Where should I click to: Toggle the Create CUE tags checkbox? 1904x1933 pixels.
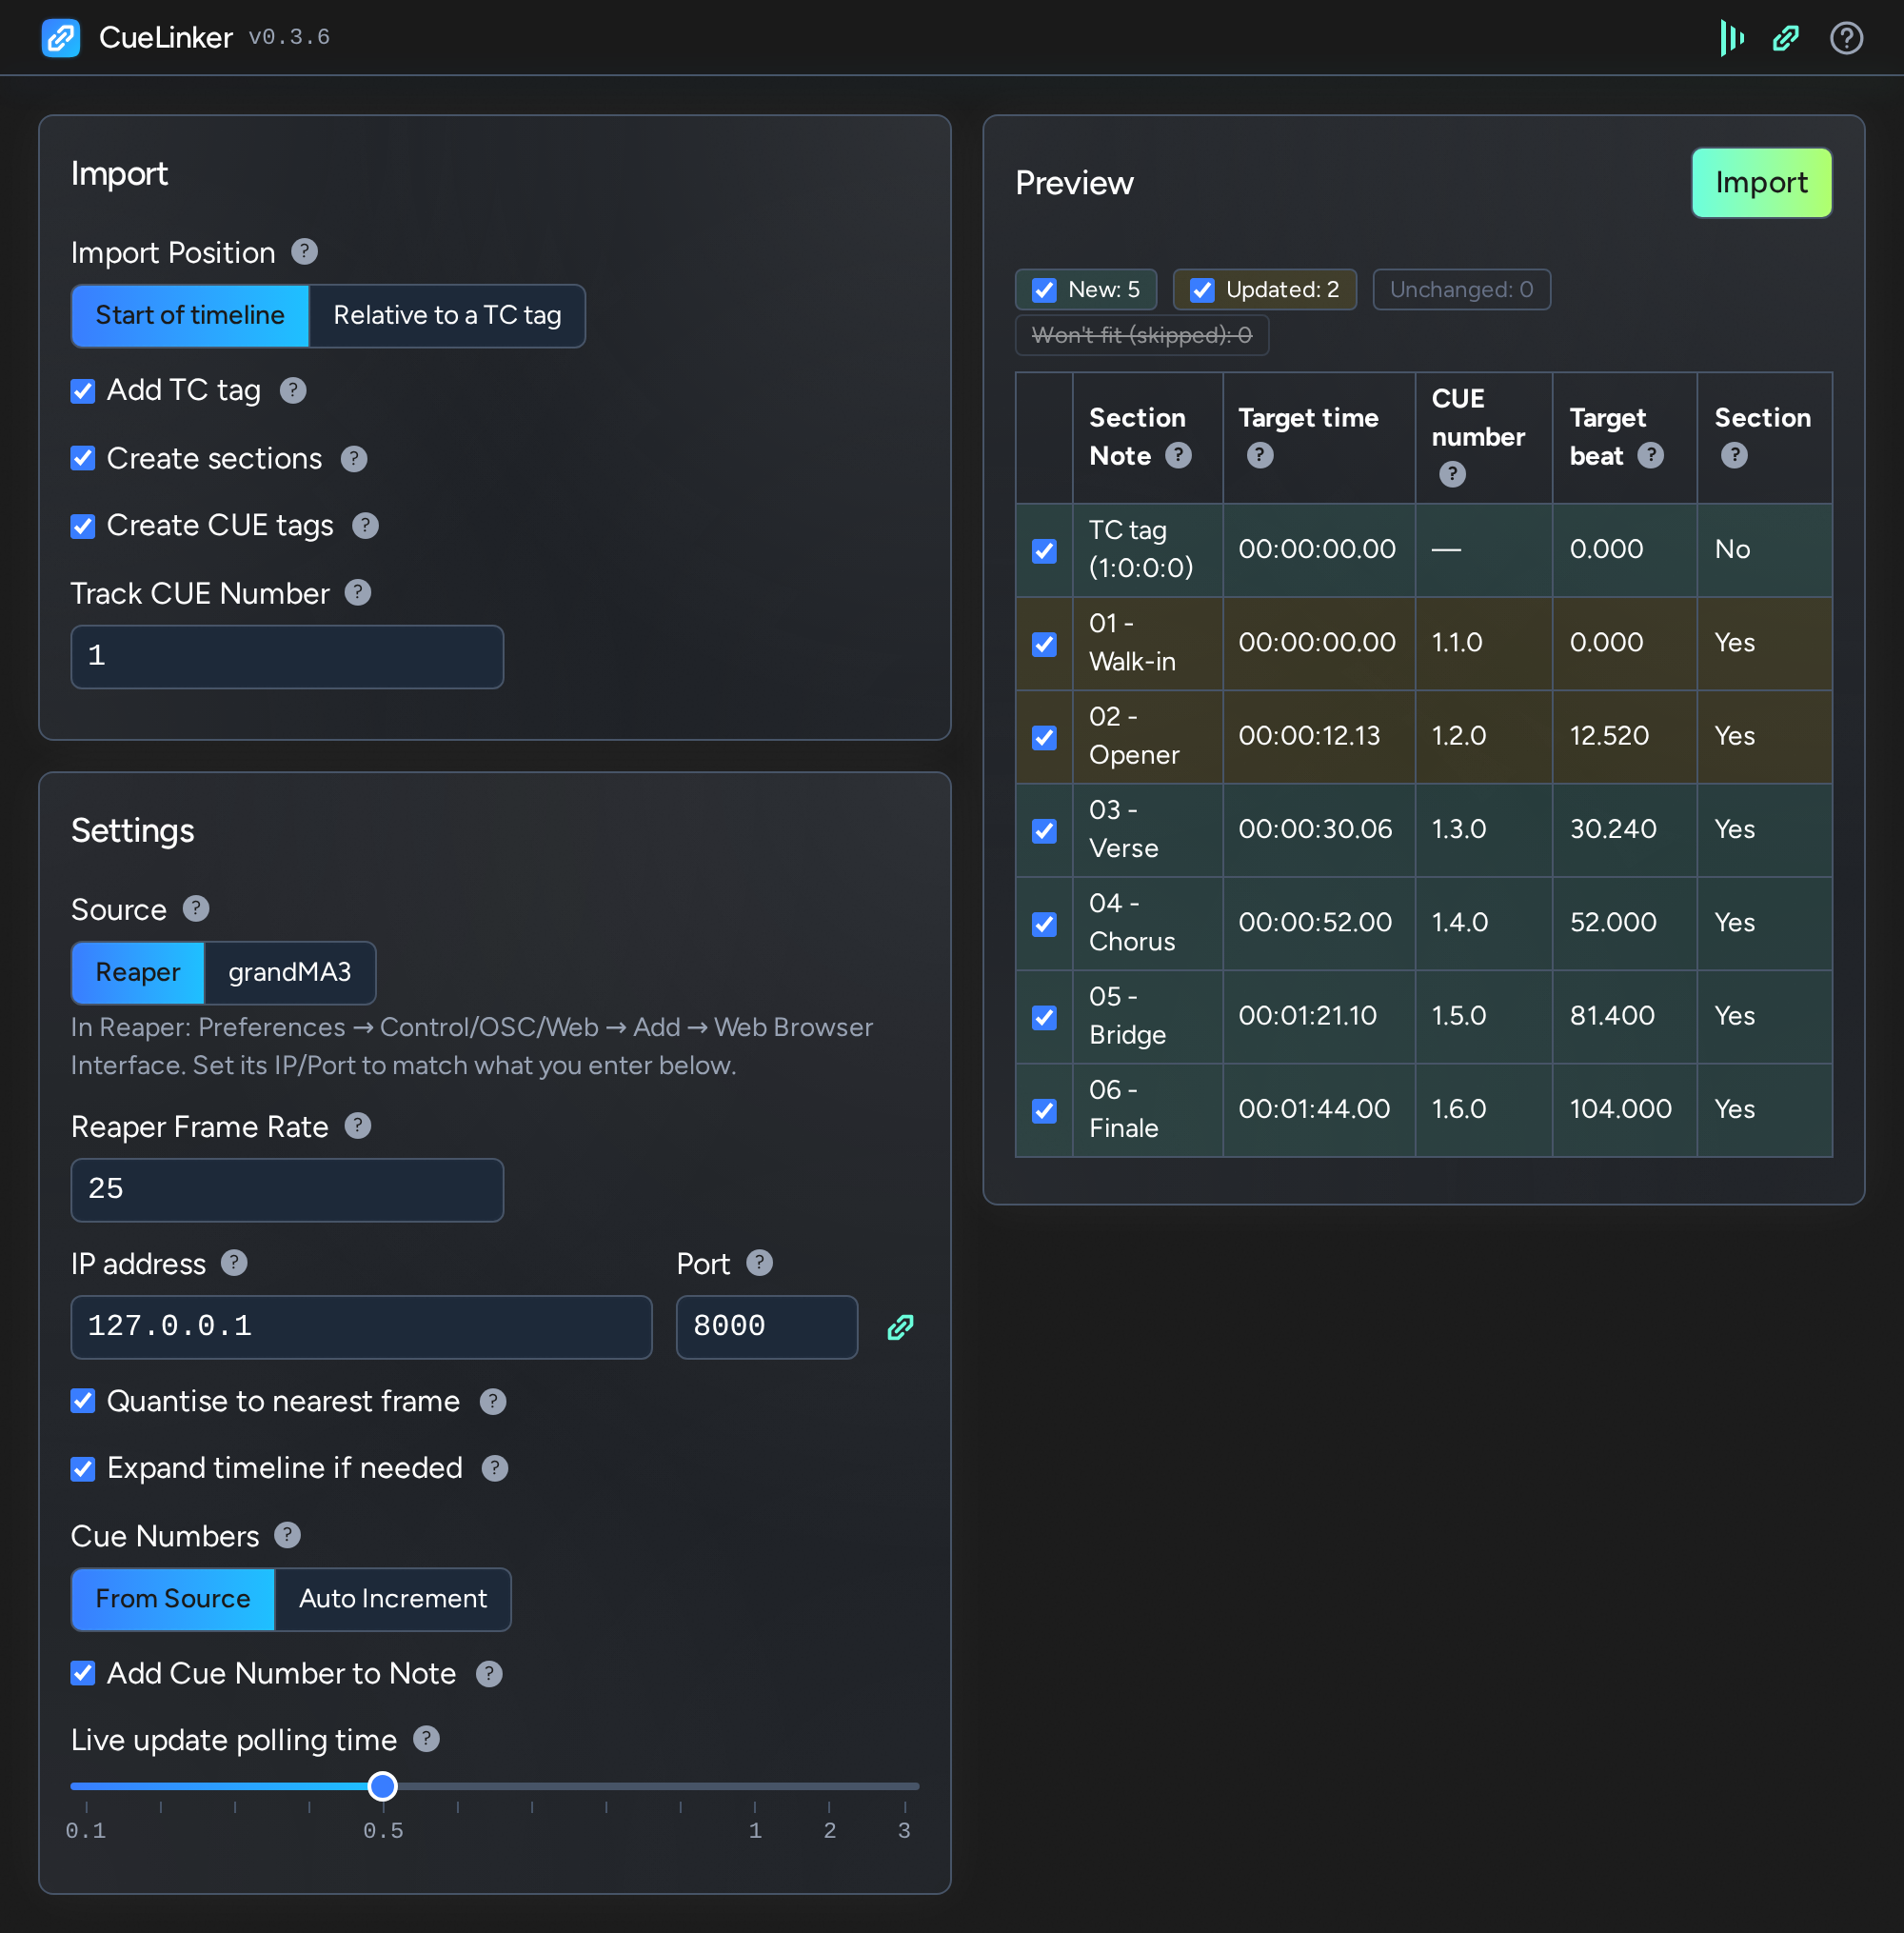tap(83, 526)
